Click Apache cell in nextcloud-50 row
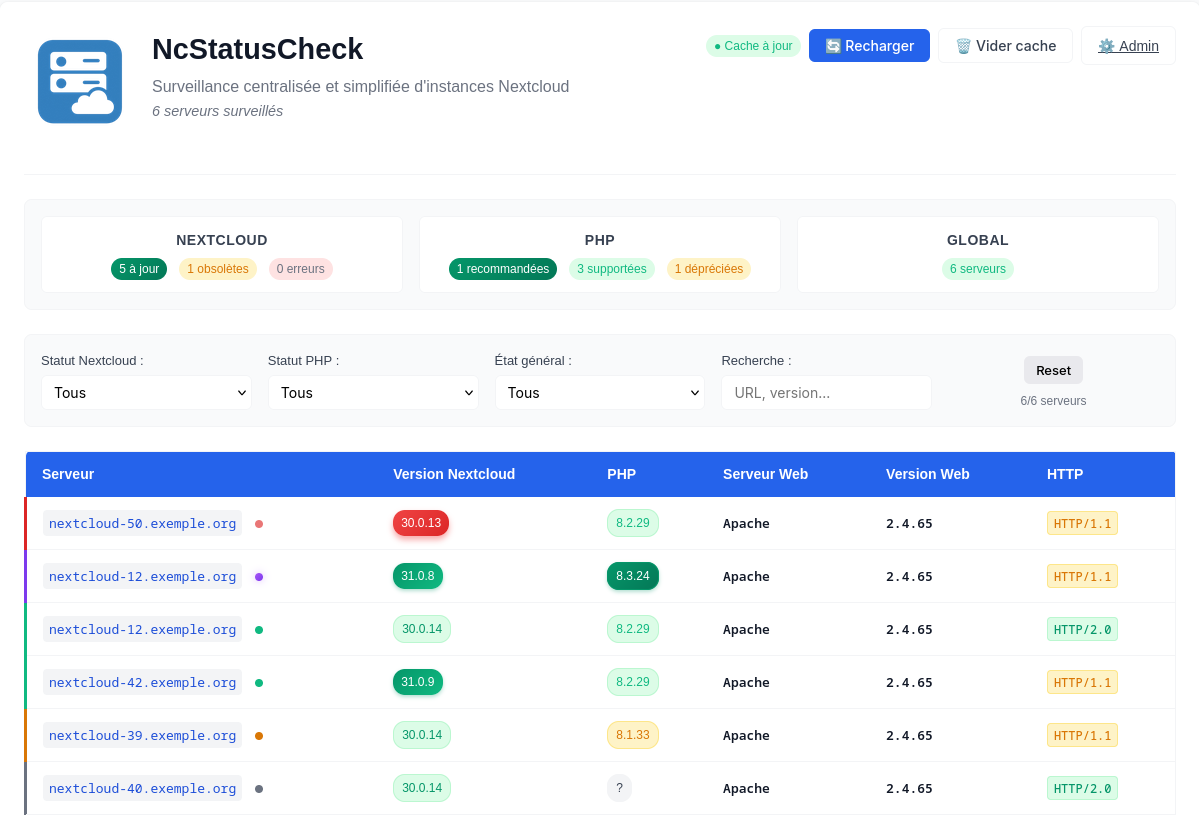This screenshot has height=834, width=1199. click(746, 524)
